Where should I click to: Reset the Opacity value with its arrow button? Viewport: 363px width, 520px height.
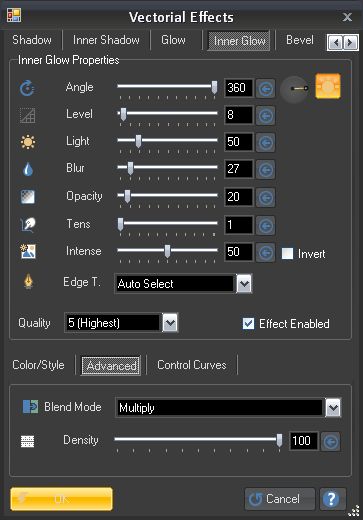tap(265, 197)
